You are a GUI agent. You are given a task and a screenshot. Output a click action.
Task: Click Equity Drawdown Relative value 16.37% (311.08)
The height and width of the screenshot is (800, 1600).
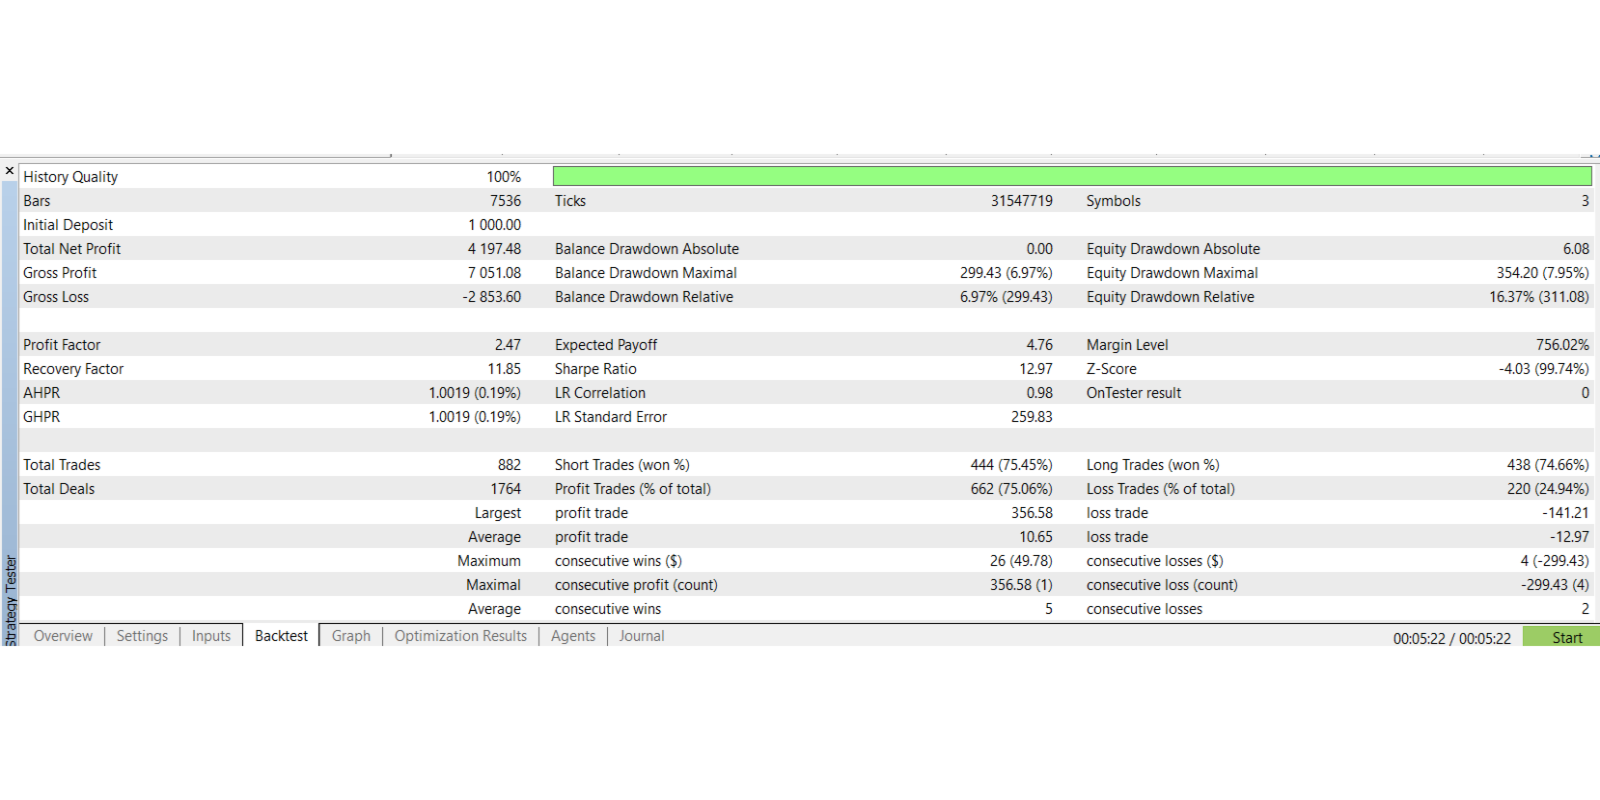tap(1539, 297)
